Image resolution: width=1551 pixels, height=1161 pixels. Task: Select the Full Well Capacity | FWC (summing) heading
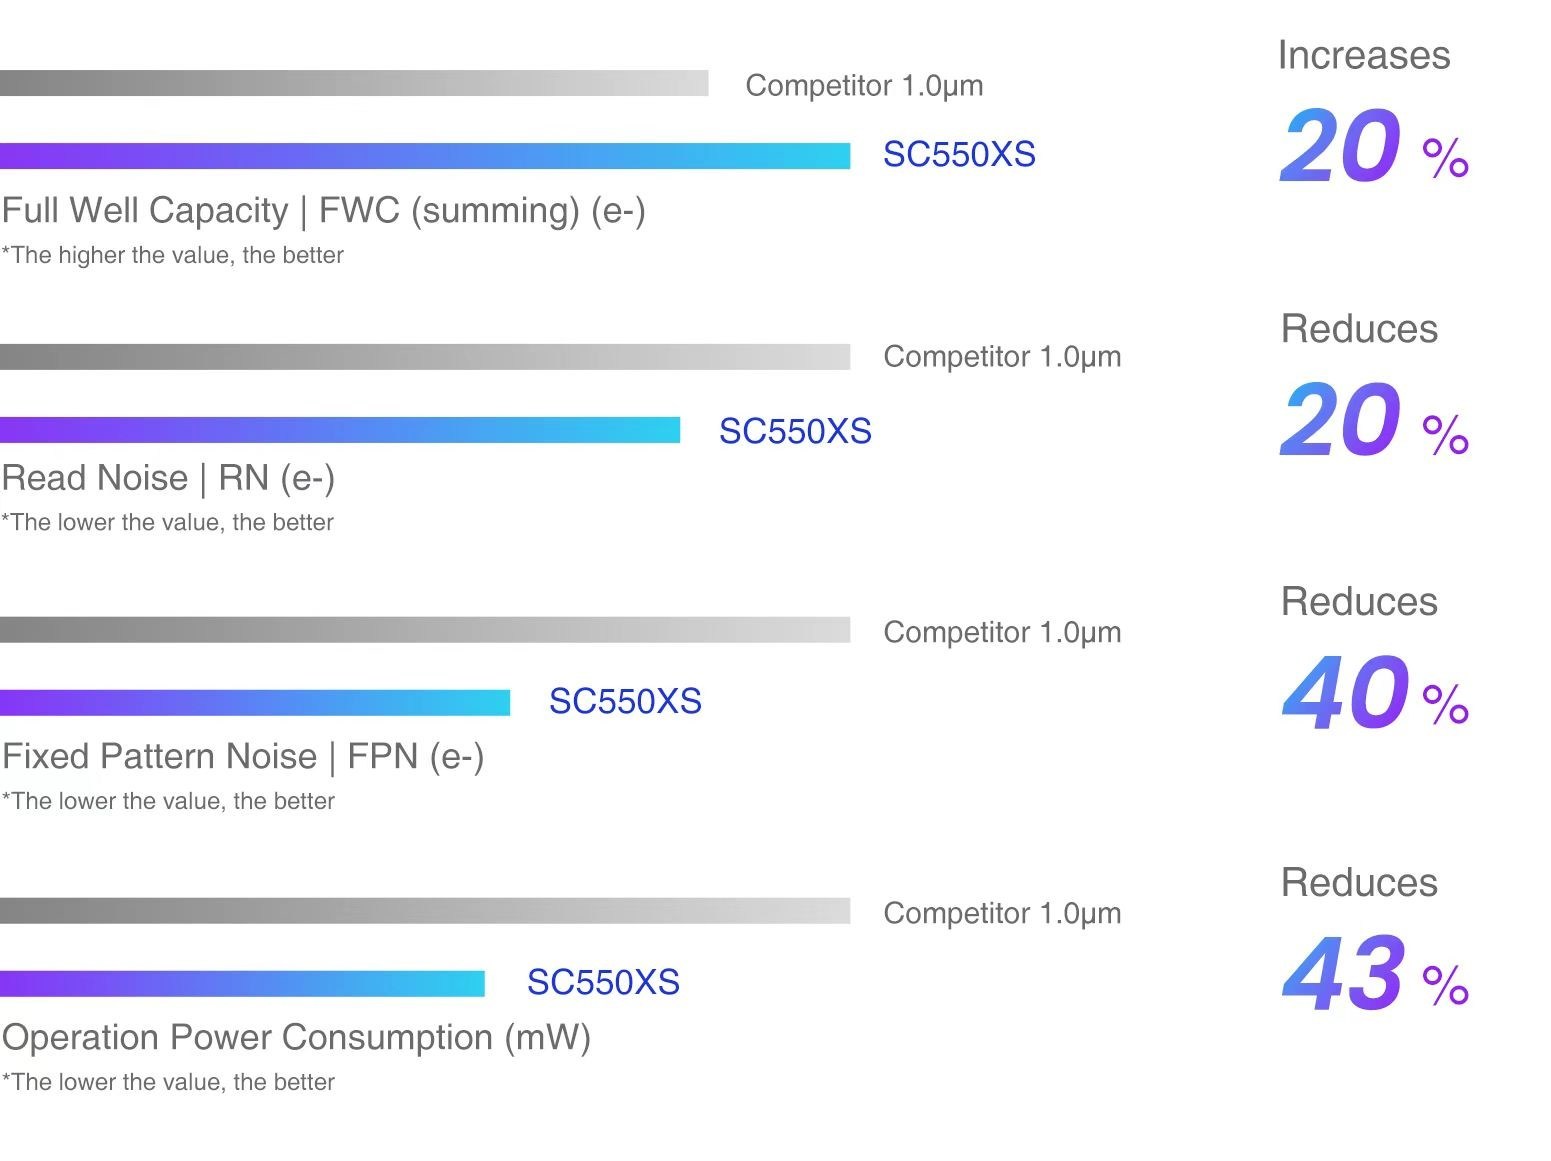(x=323, y=210)
